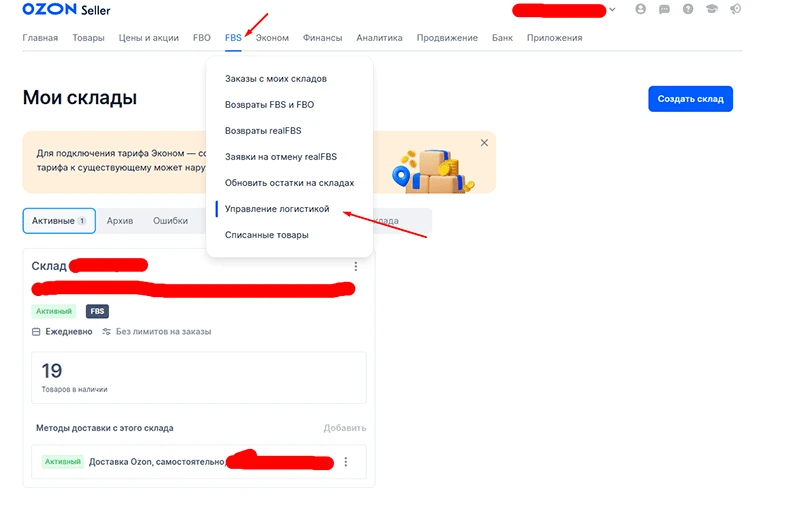Open the training graduation cap icon

(712, 9)
